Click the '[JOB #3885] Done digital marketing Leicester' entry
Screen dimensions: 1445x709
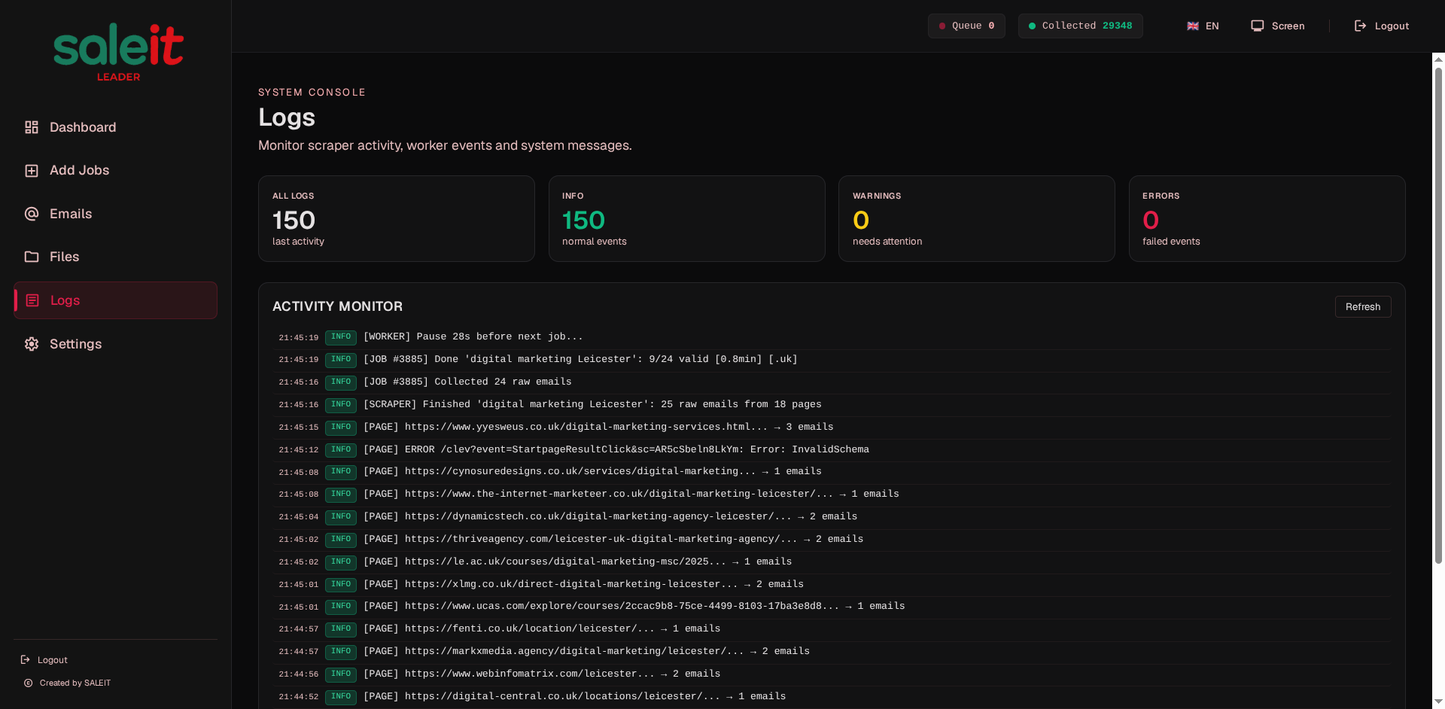[x=832, y=360]
